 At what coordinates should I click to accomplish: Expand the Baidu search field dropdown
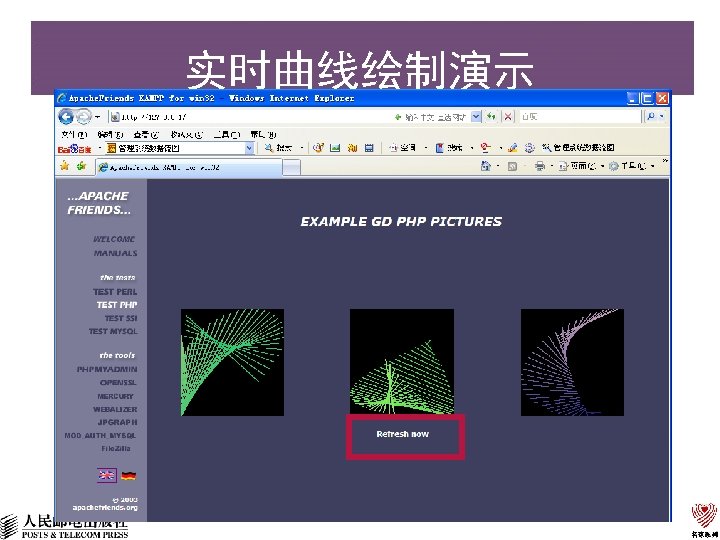tap(249, 148)
